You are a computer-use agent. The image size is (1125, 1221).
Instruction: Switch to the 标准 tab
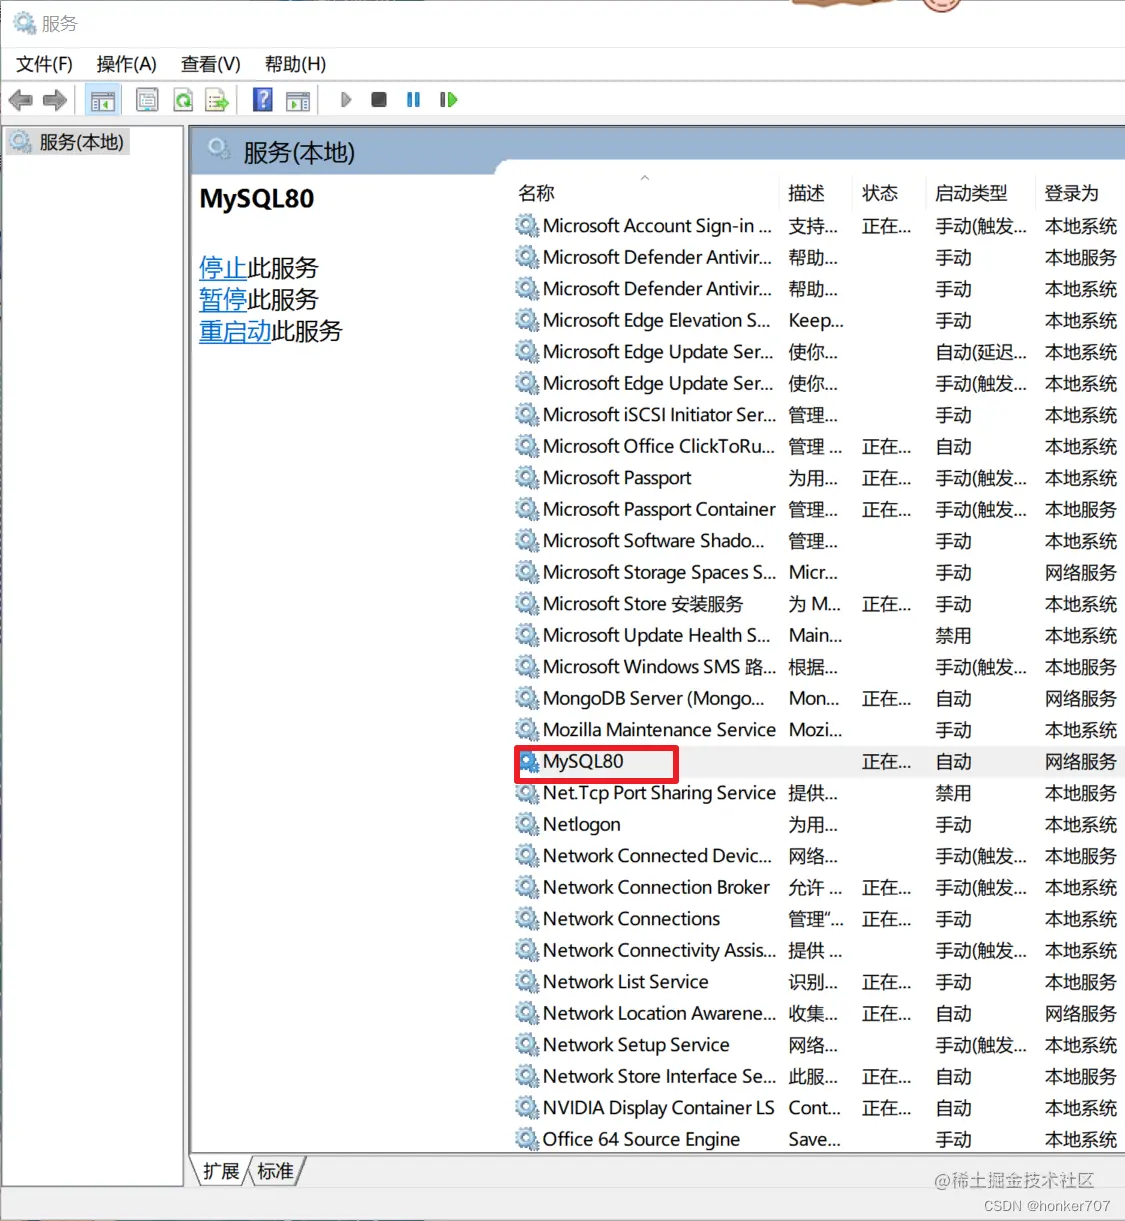coord(275,1171)
